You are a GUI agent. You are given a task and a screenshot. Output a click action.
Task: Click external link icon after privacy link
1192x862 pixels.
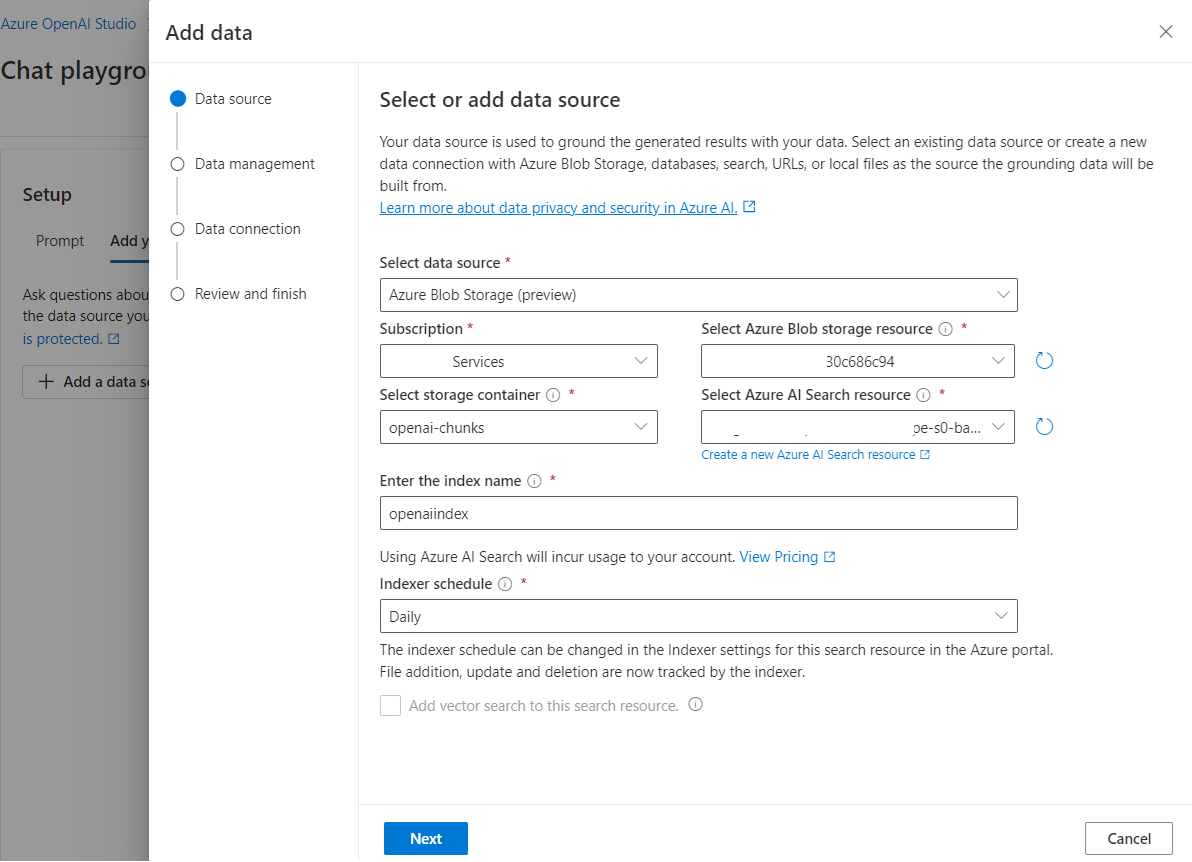(x=749, y=207)
